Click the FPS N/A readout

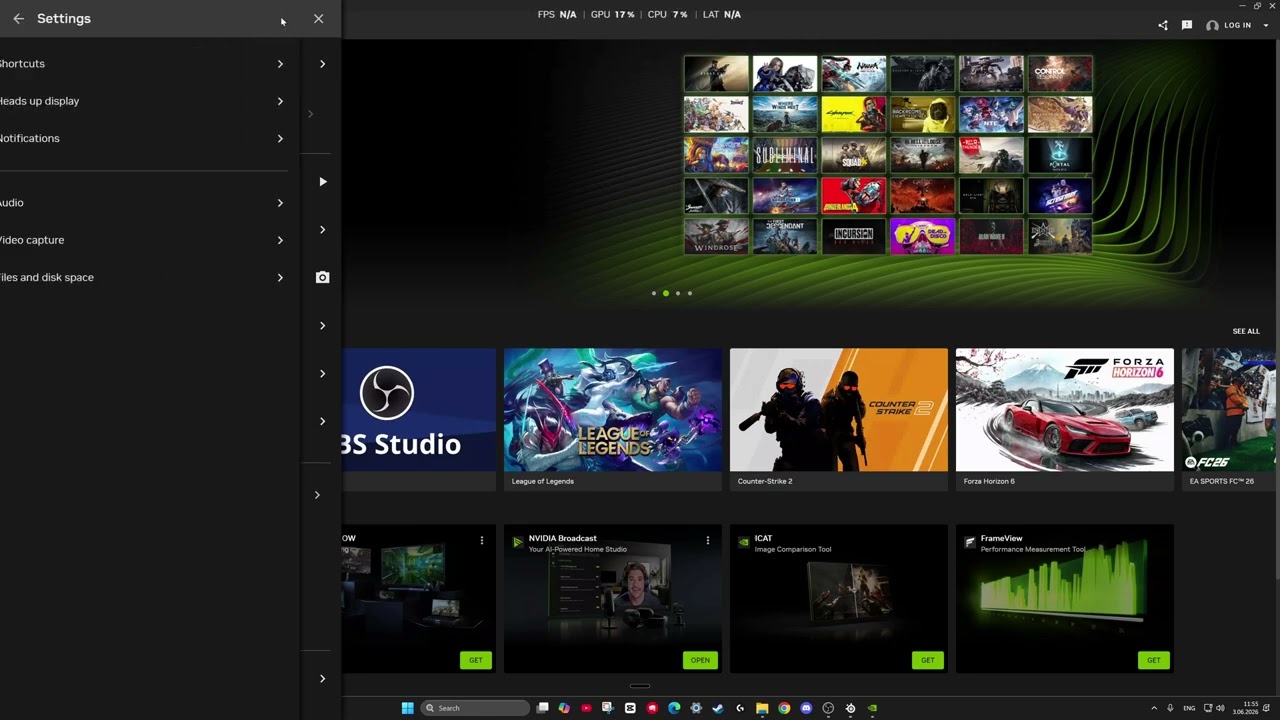[x=557, y=15]
